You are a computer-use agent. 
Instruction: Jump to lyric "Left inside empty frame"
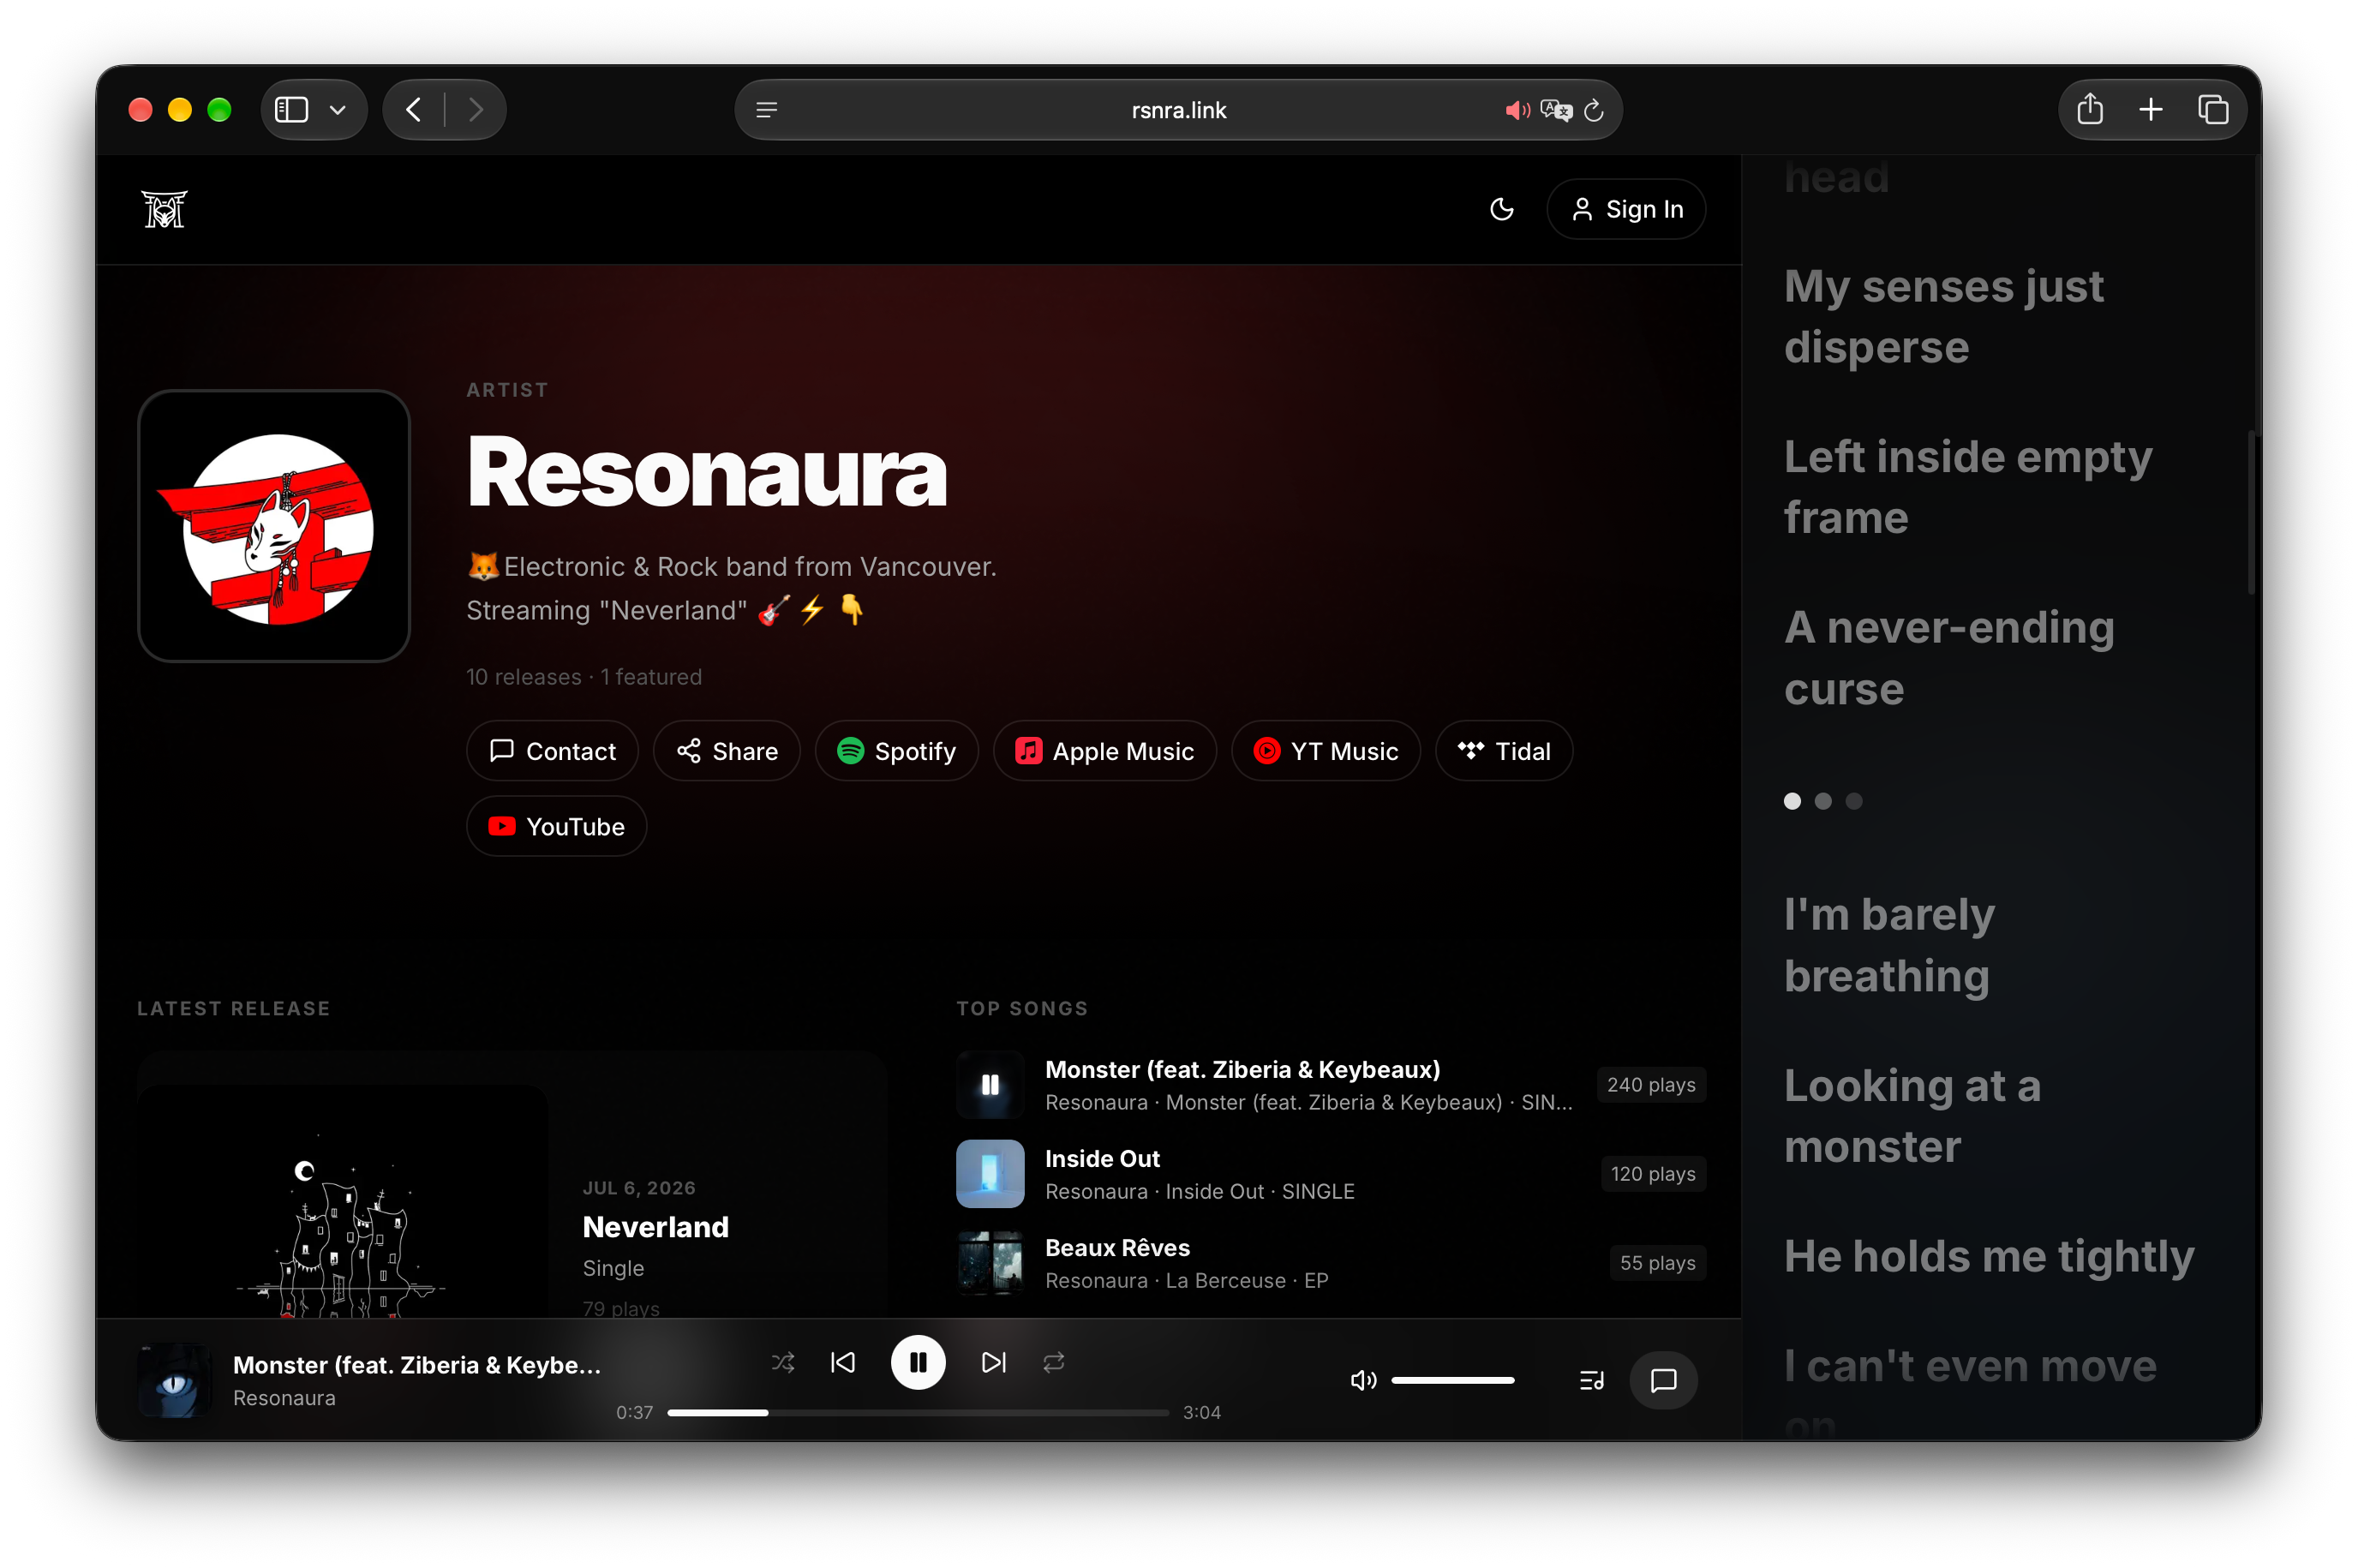click(x=1967, y=487)
